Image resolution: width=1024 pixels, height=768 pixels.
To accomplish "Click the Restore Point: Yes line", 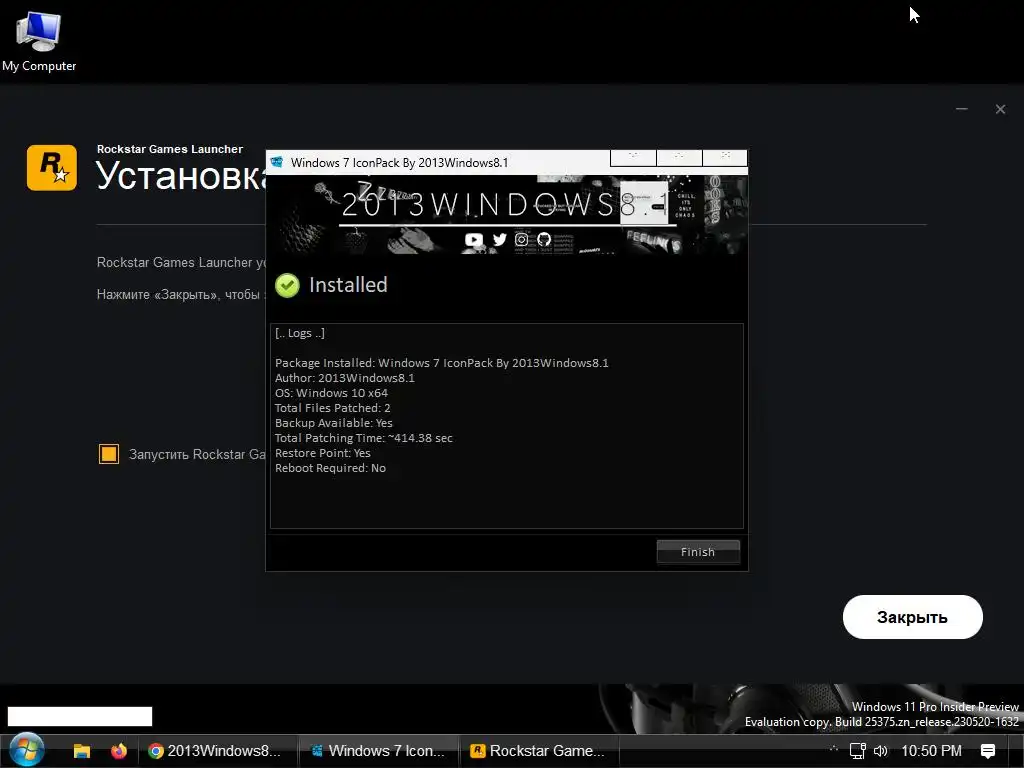I will [x=323, y=453].
